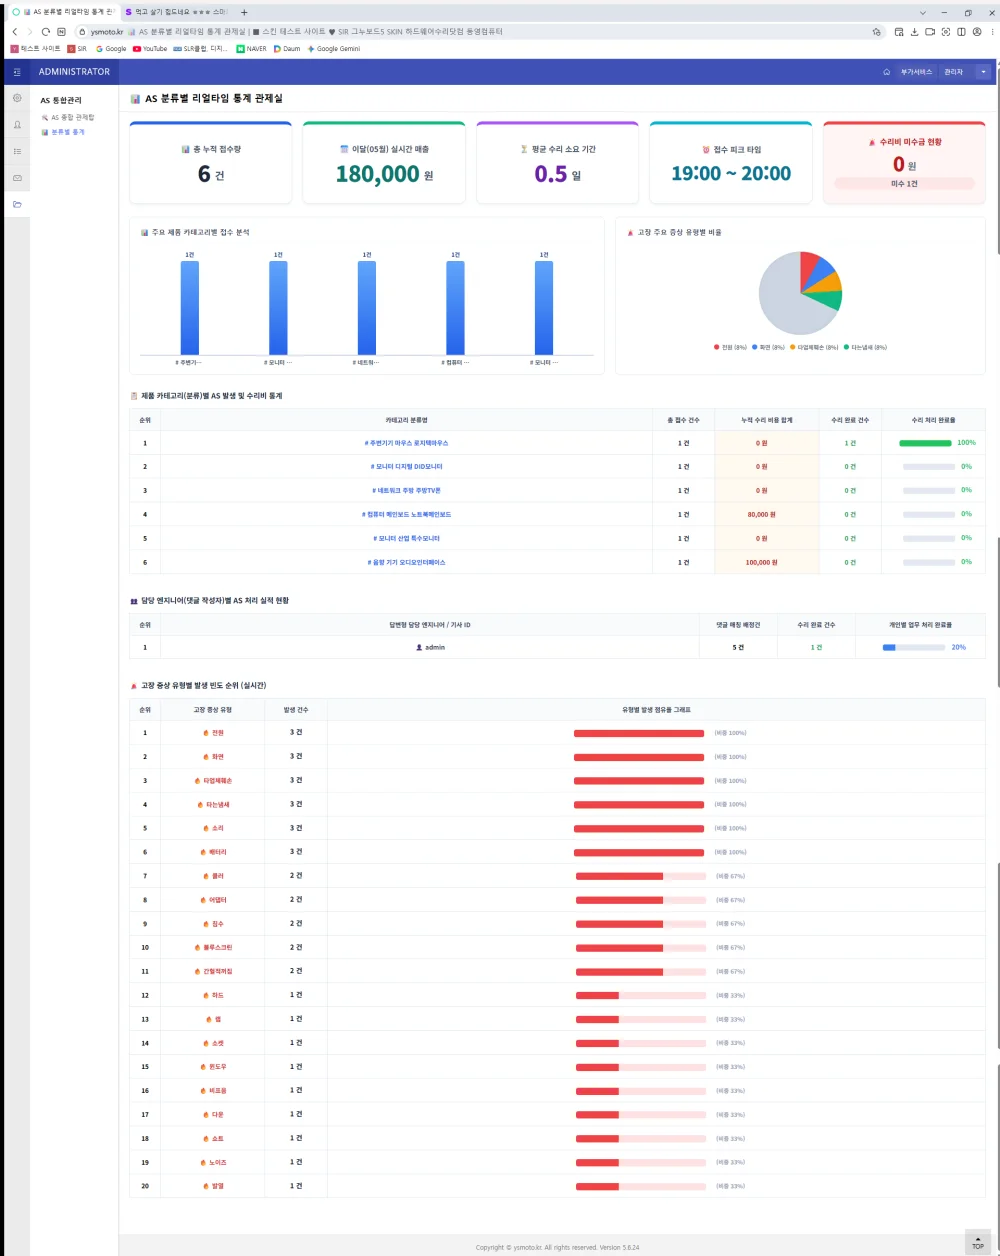Open the browser downloads icon
1000x1256 pixels.
[x=914, y=32]
